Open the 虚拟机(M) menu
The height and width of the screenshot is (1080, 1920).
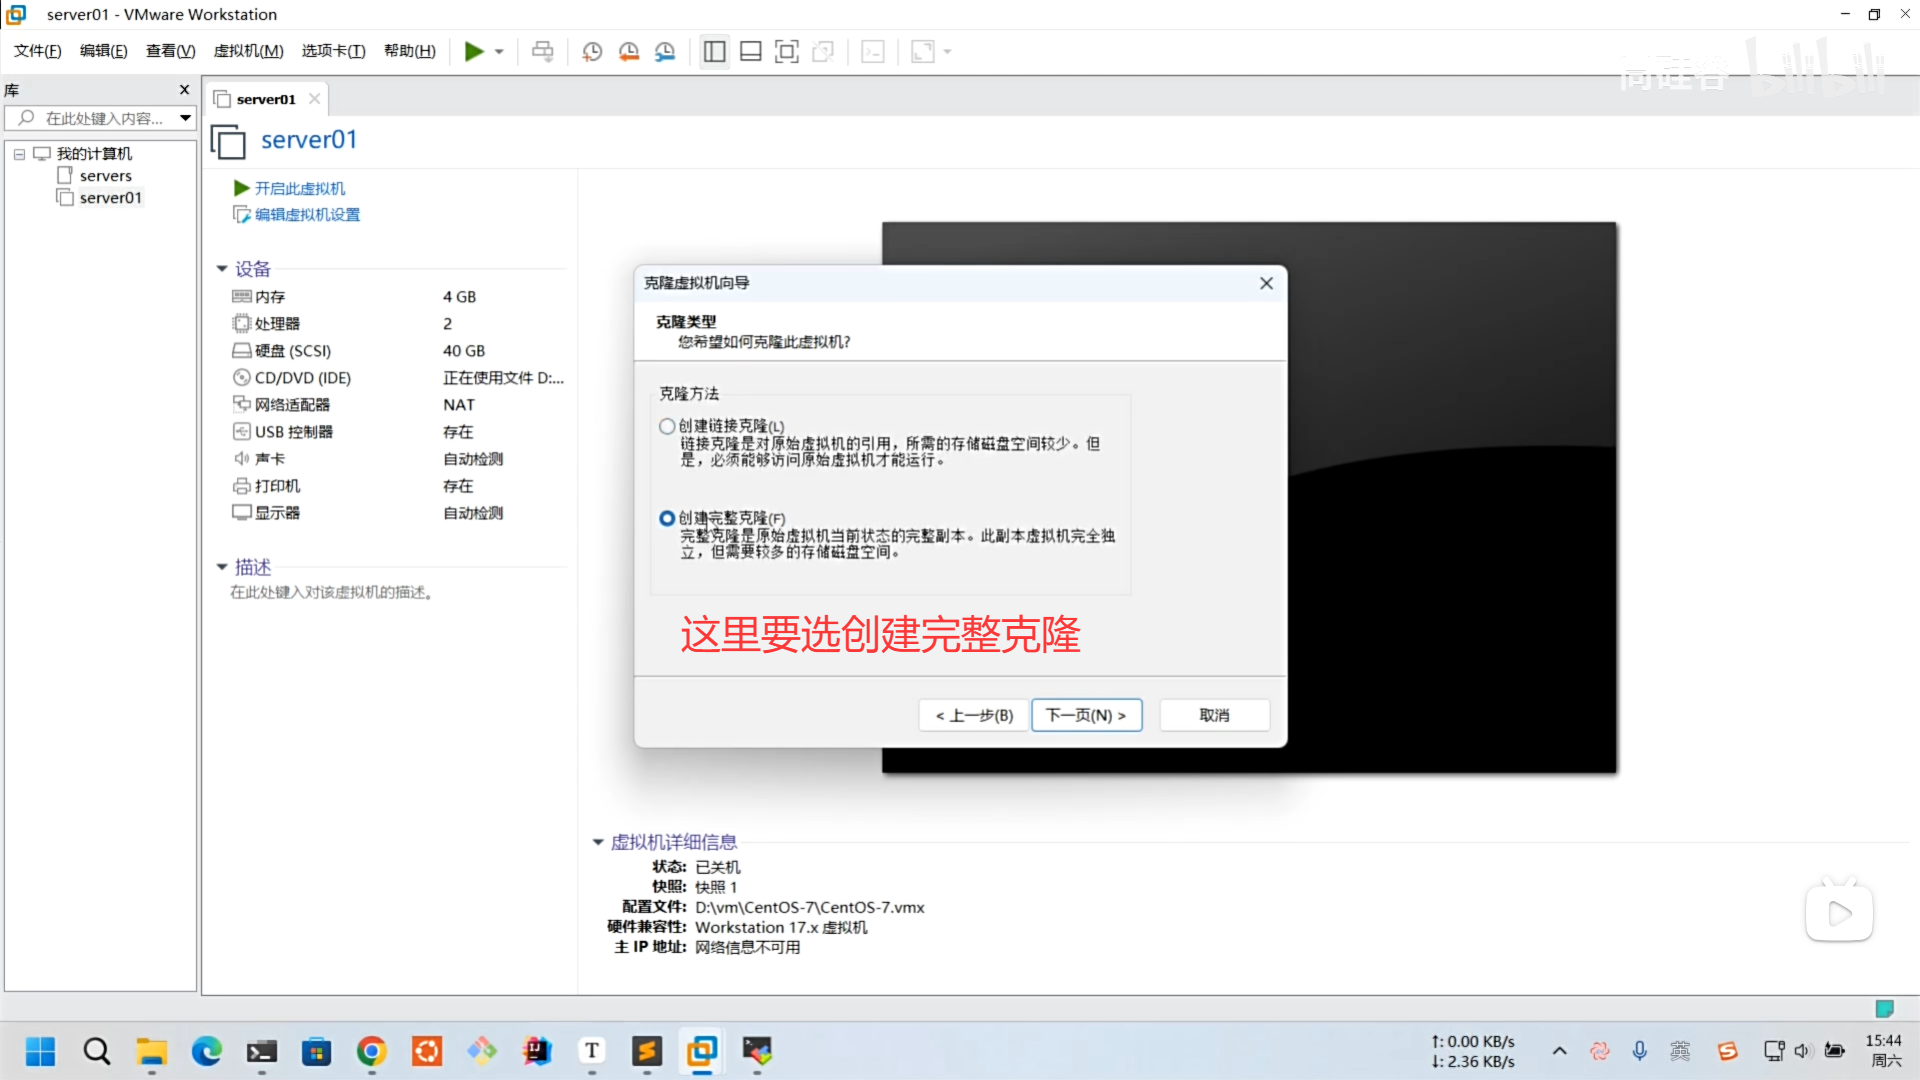[x=248, y=51]
